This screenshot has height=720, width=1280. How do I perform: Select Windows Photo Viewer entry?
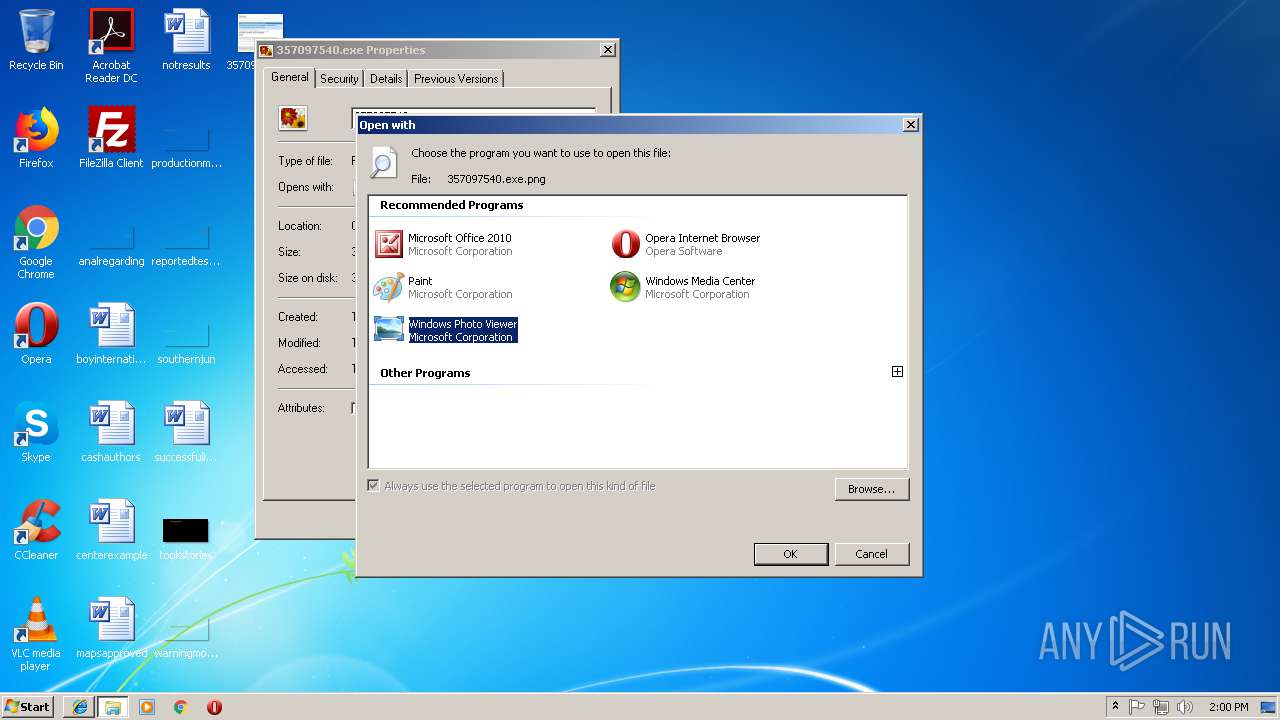[446, 330]
